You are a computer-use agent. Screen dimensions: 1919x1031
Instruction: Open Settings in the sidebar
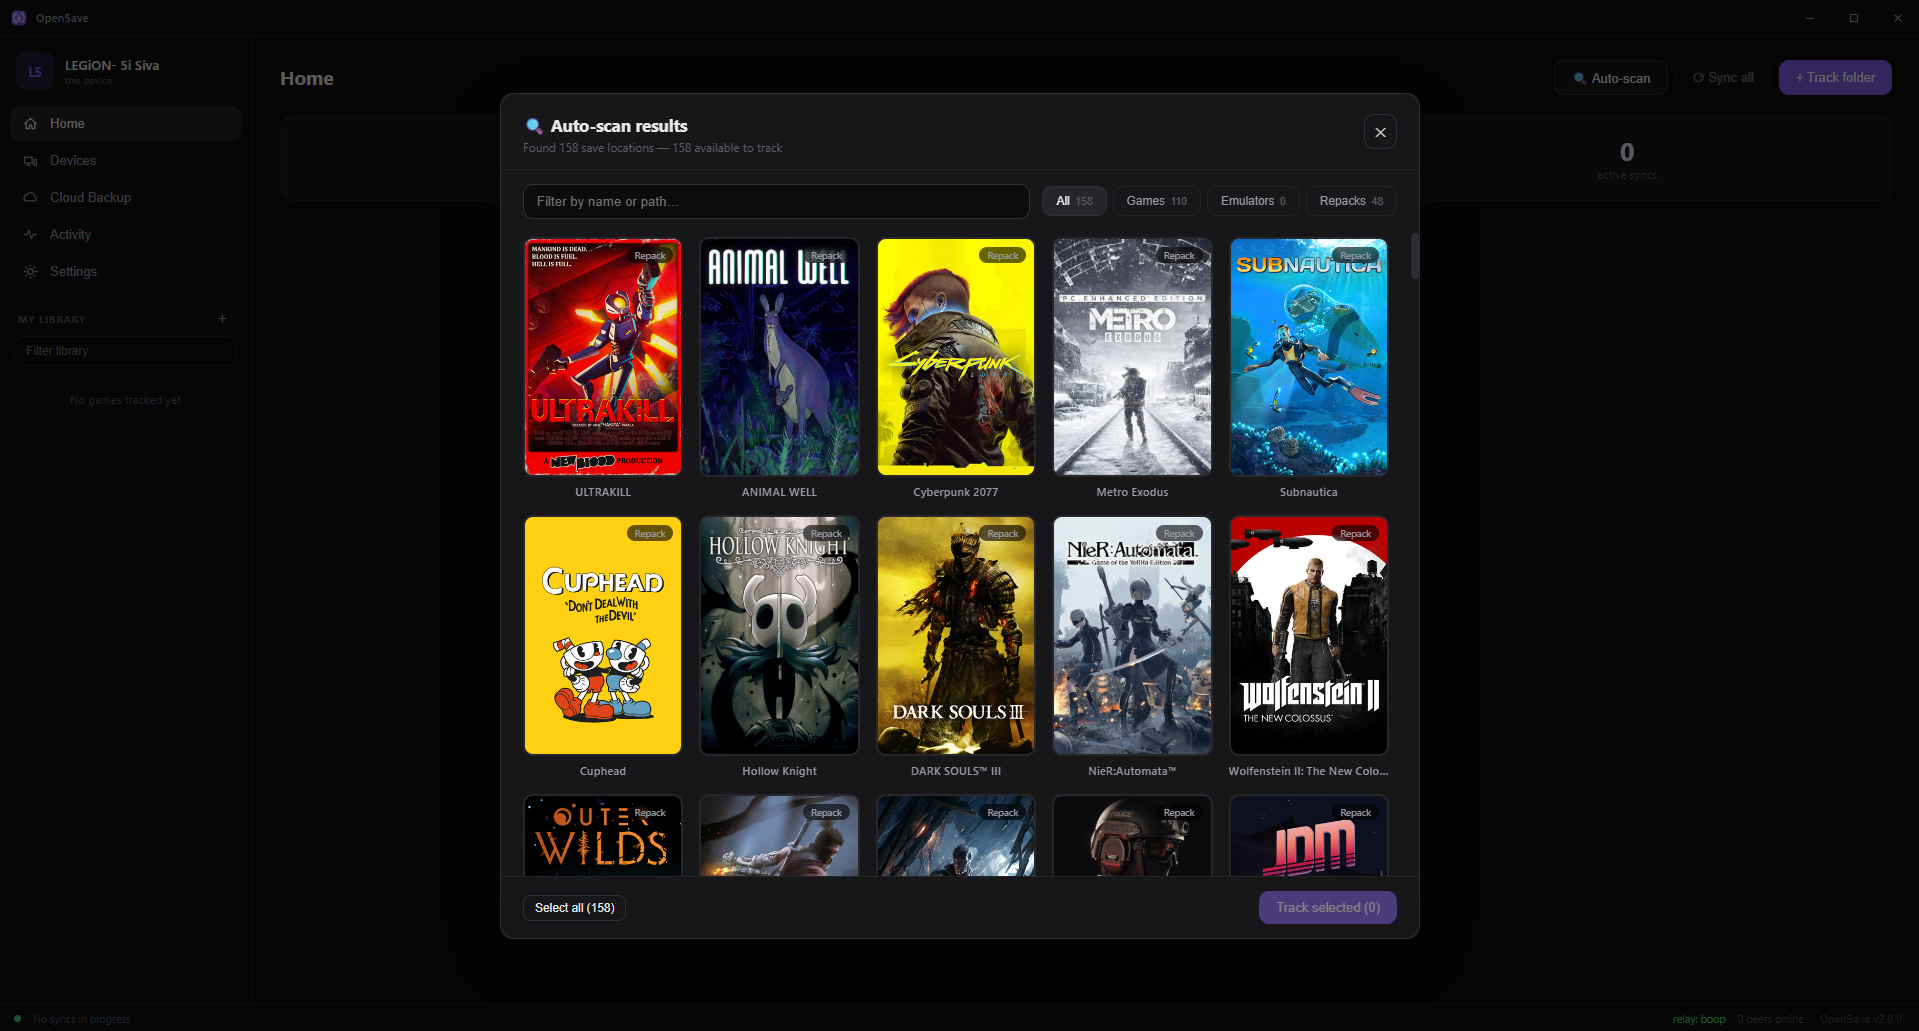click(125, 272)
